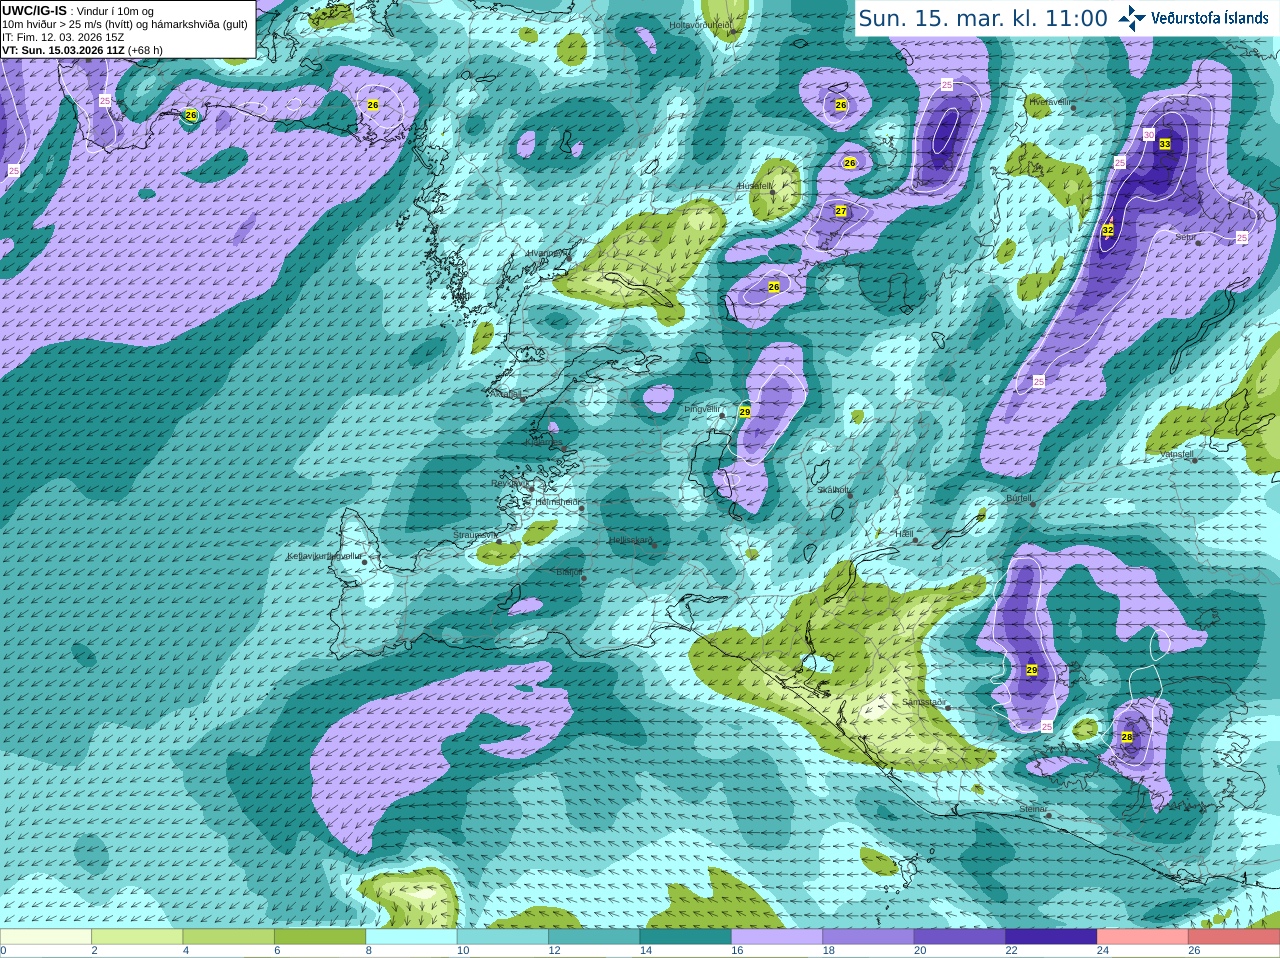The width and height of the screenshot is (1280, 958).
Task: Pick the 24–26 m/s legend color swatch
Action: (1143, 937)
